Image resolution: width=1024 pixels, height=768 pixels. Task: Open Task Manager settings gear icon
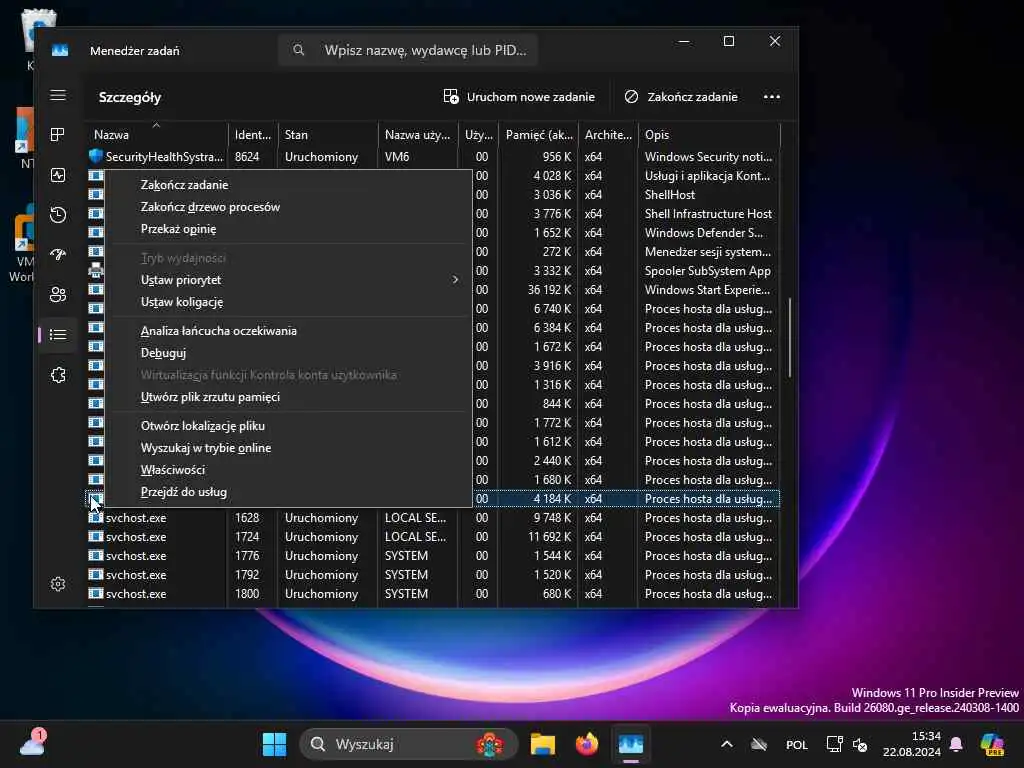click(57, 584)
